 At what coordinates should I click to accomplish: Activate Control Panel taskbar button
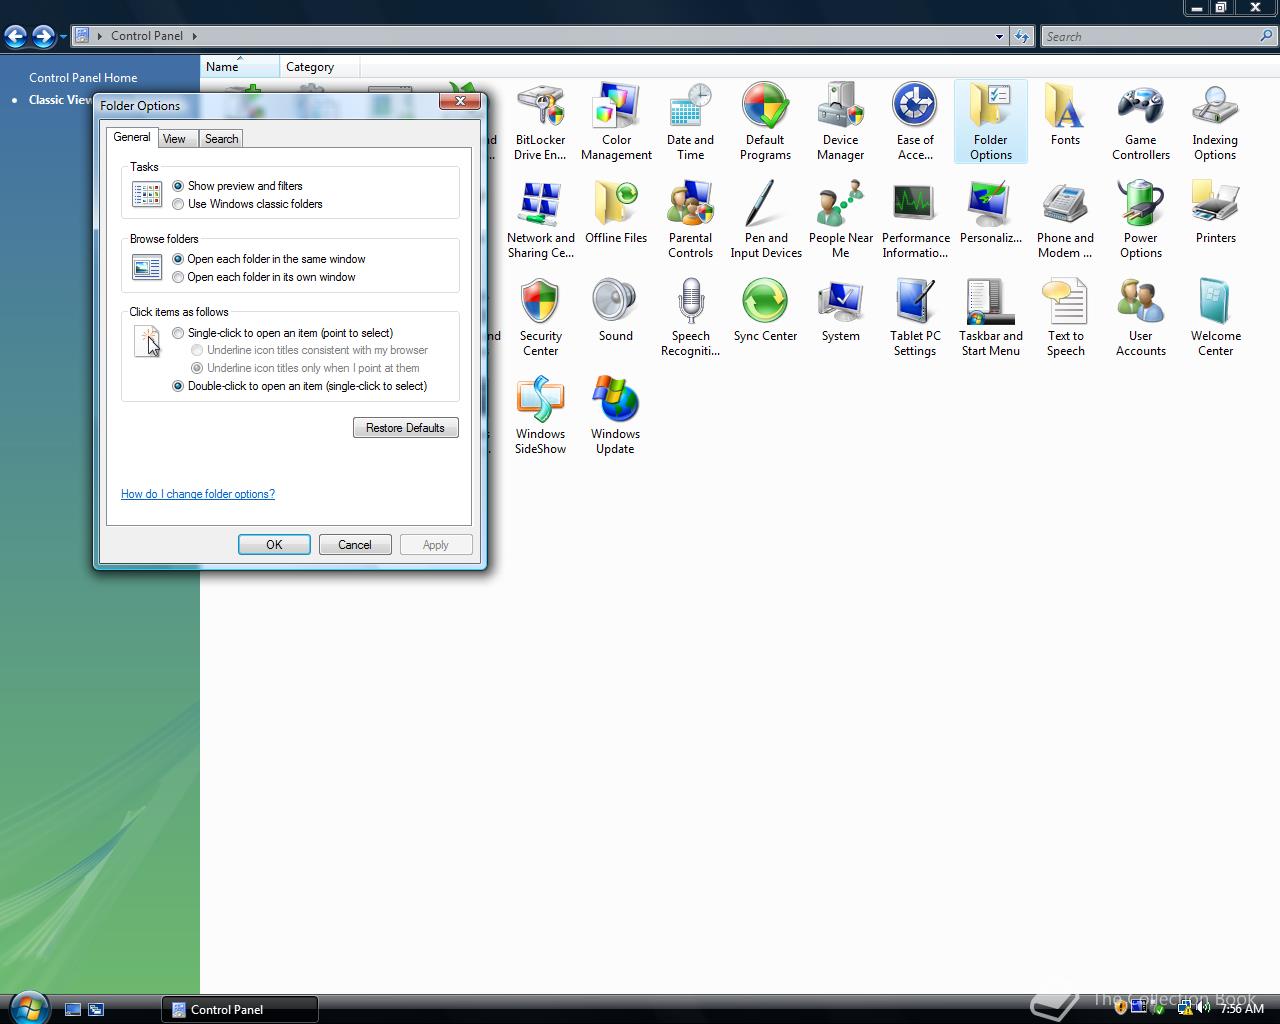240,1010
